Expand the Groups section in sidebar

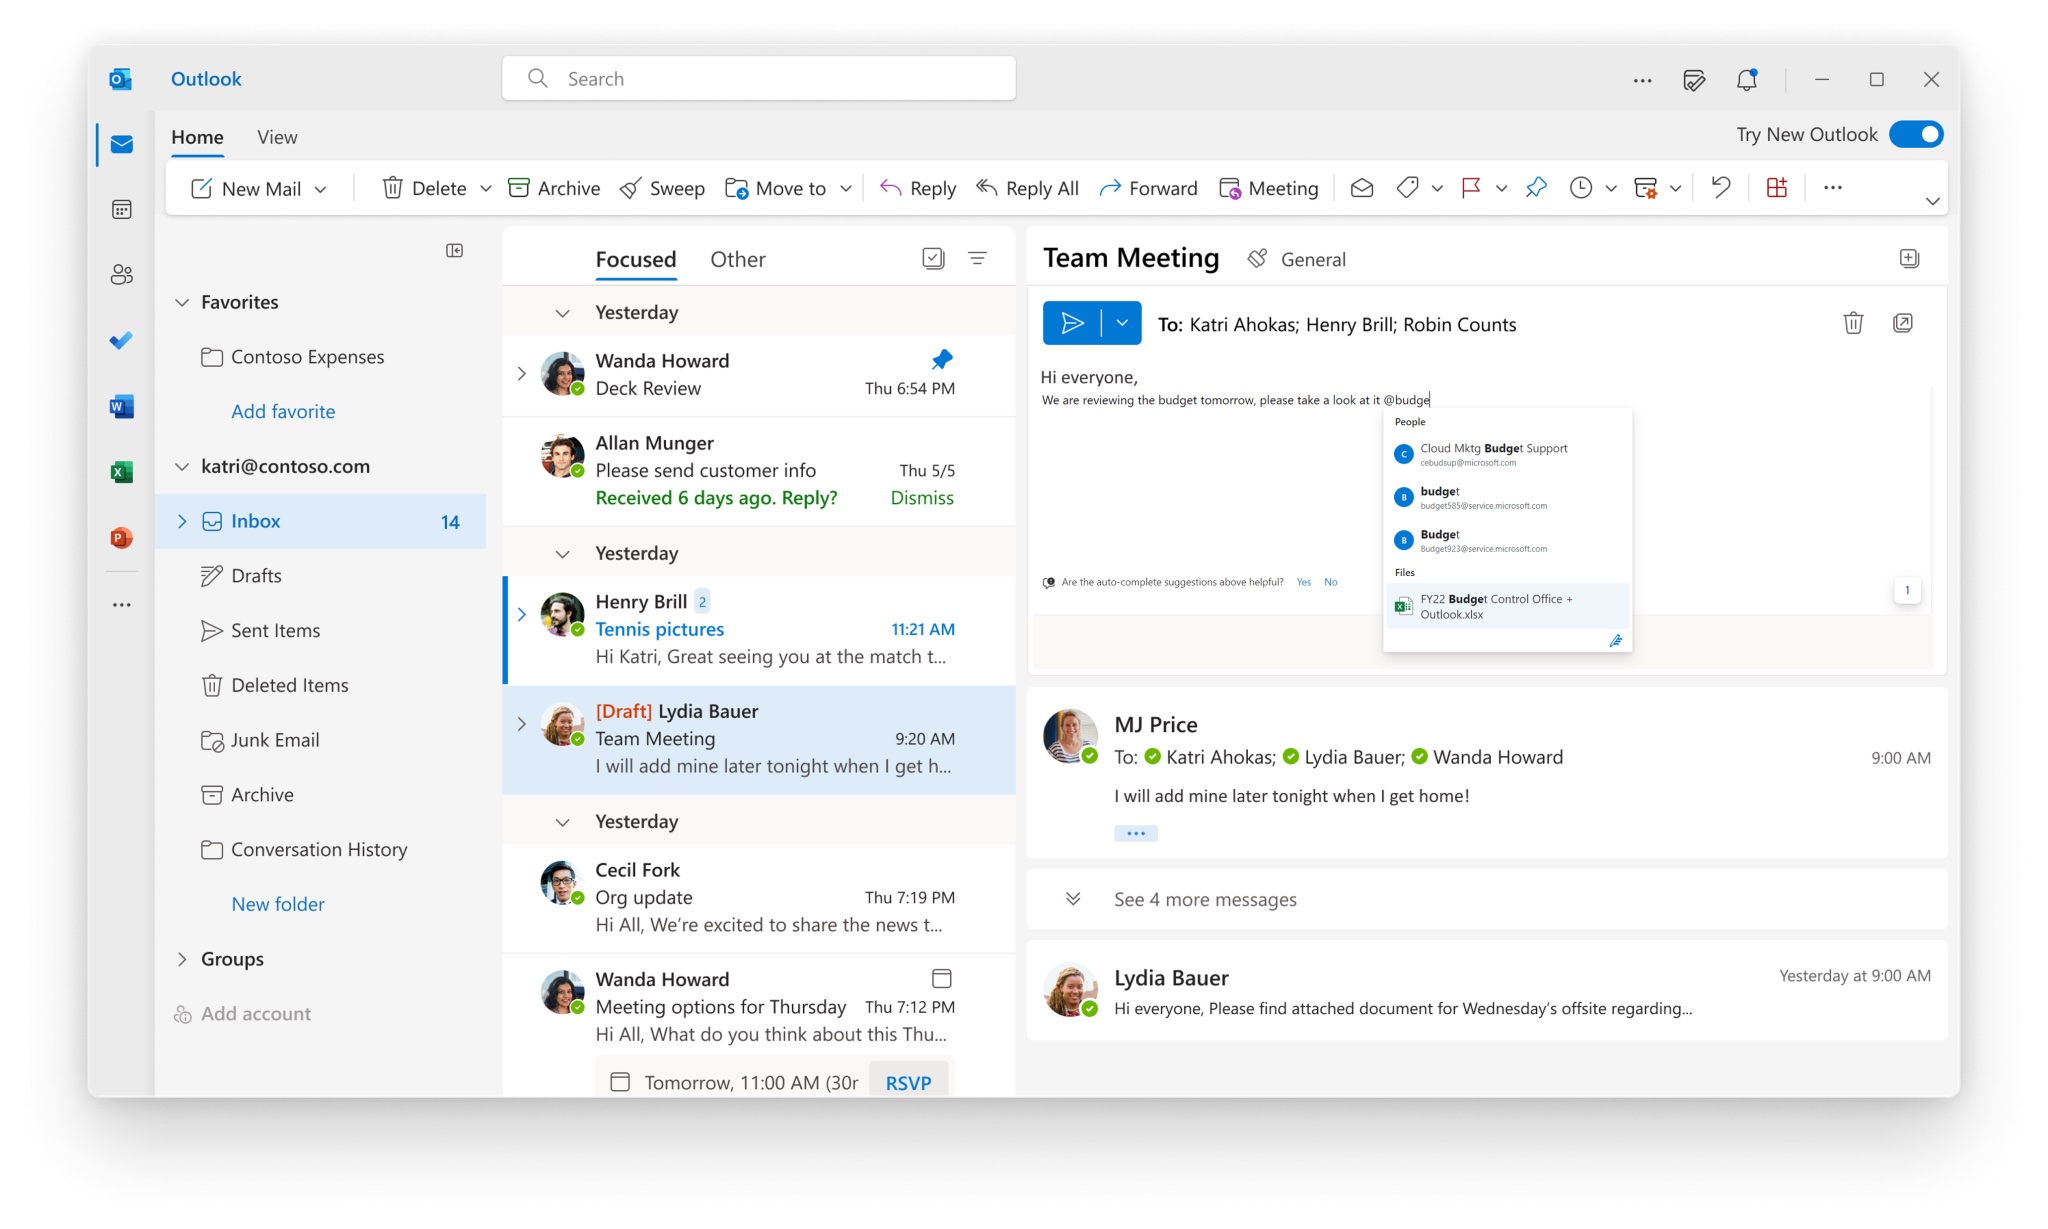click(180, 958)
